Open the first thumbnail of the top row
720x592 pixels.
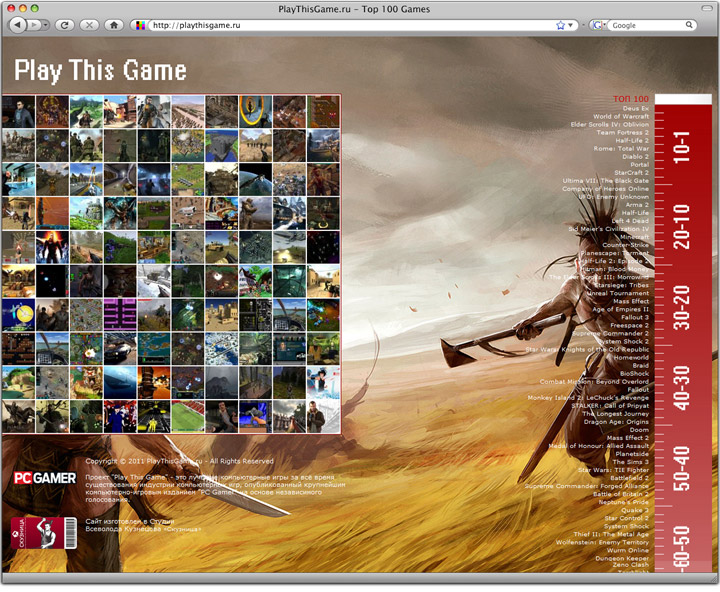coord(18,112)
